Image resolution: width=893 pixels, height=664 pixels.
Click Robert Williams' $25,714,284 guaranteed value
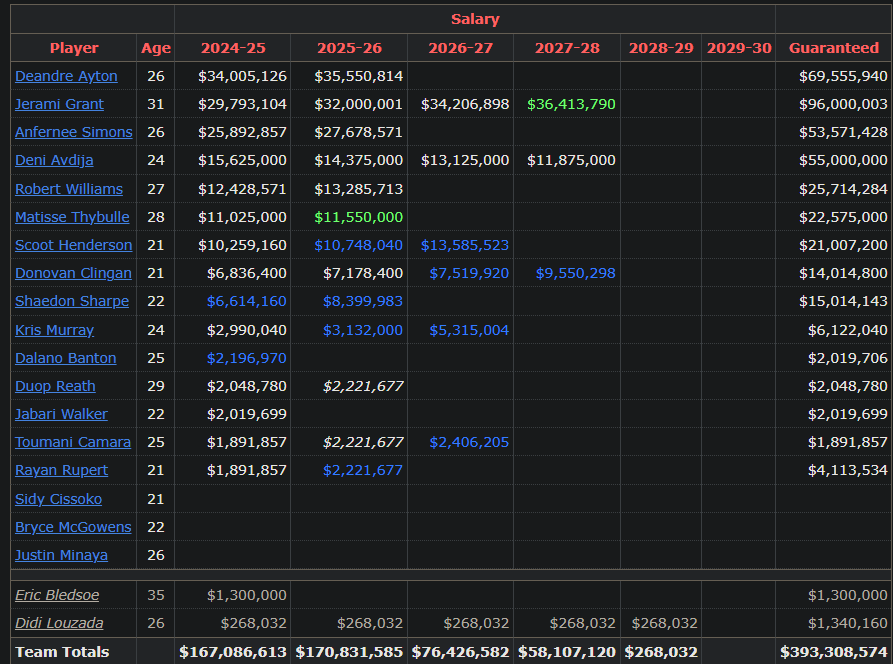[x=843, y=189]
